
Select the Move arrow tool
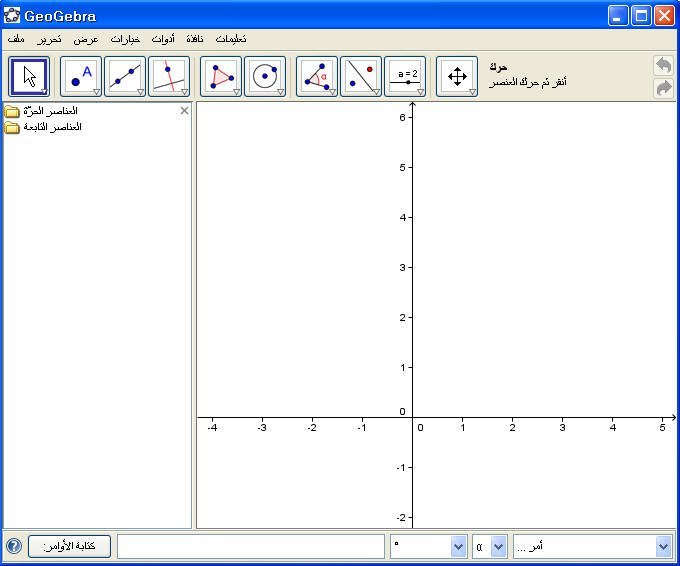click(x=29, y=76)
